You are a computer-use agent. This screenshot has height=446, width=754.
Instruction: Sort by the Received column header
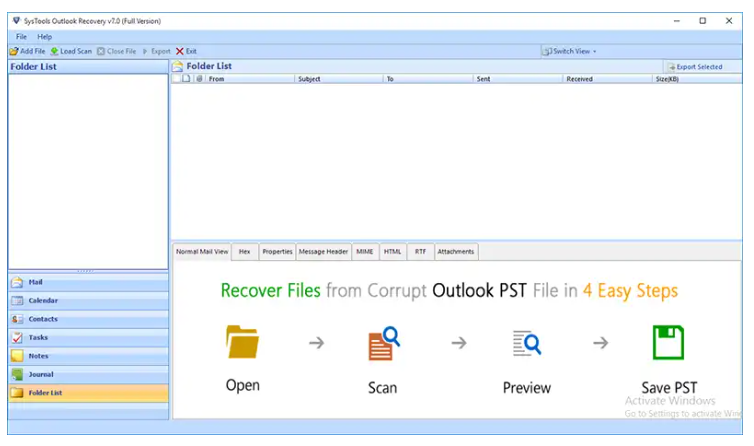point(607,79)
